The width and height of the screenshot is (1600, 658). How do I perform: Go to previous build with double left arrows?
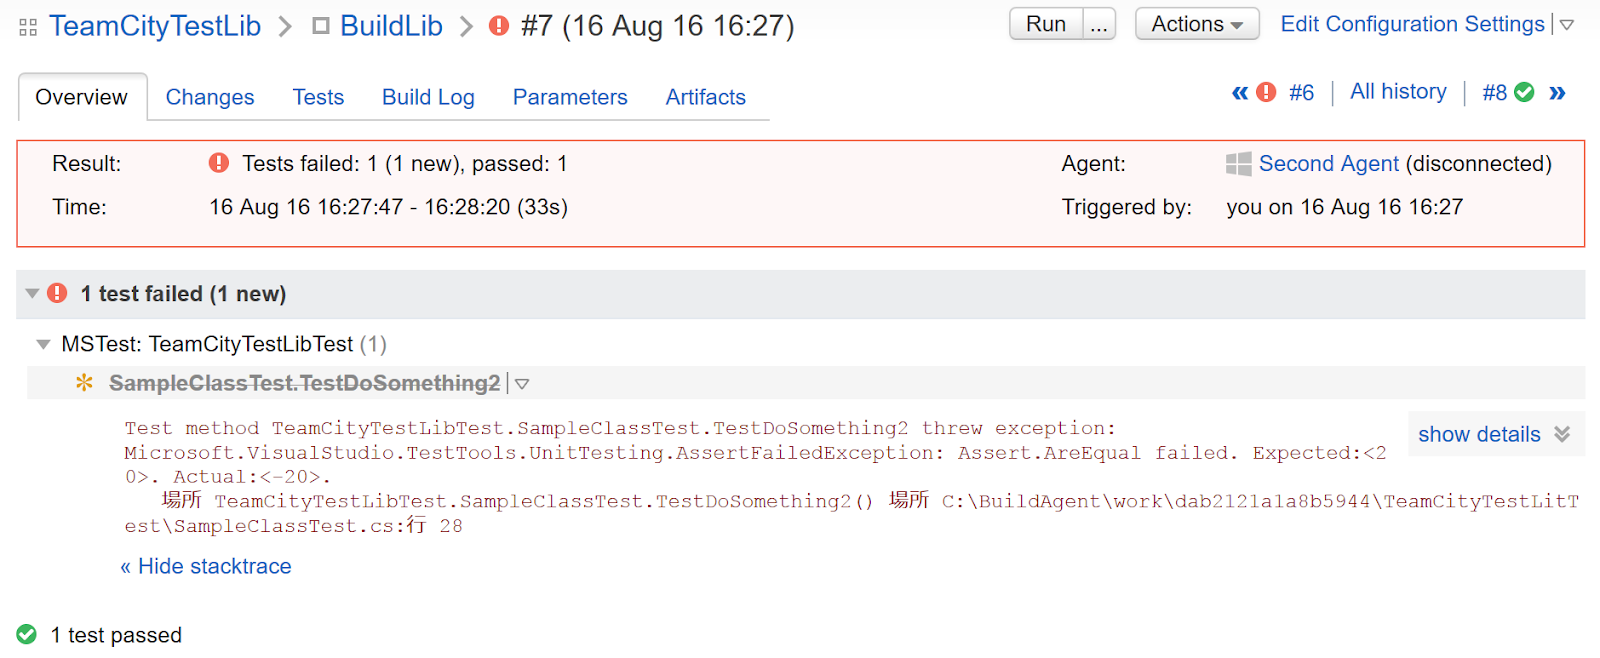tap(1240, 93)
